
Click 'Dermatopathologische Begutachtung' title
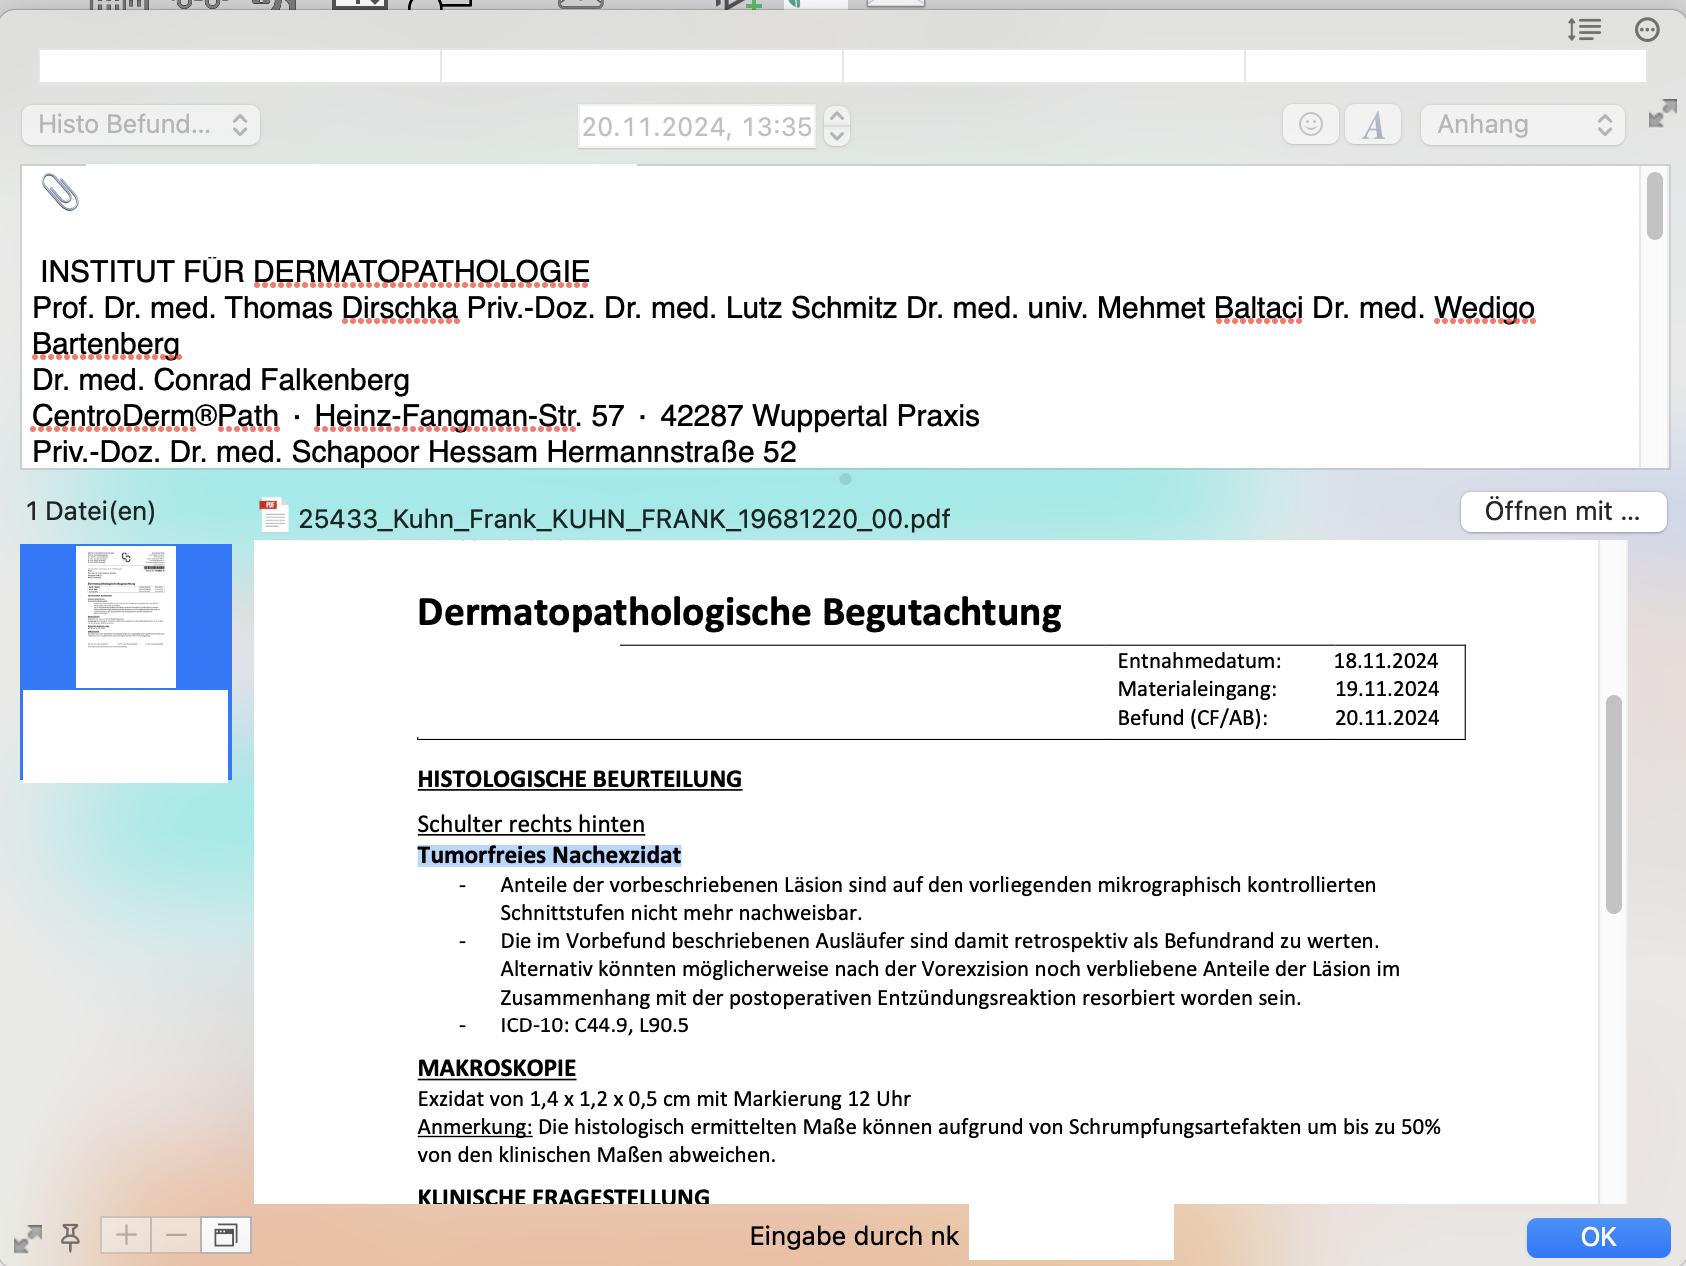739,612
